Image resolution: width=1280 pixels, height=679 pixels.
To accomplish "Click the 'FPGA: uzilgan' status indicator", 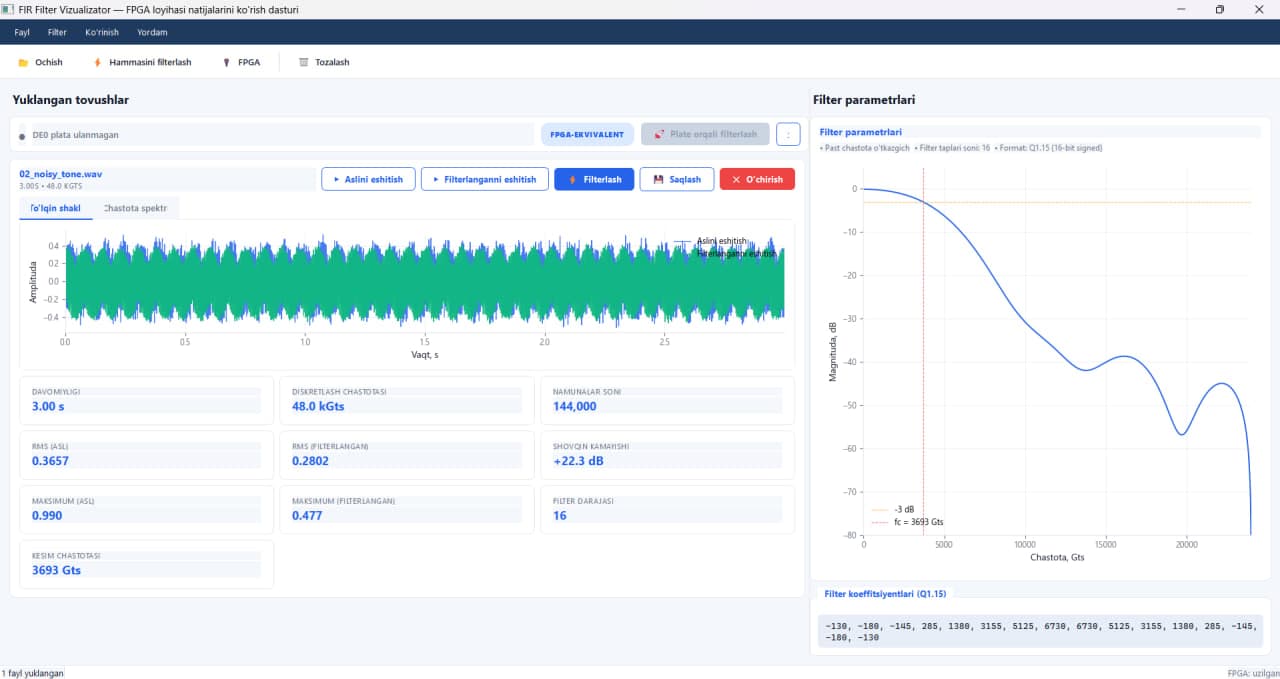I will [1253, 673].
